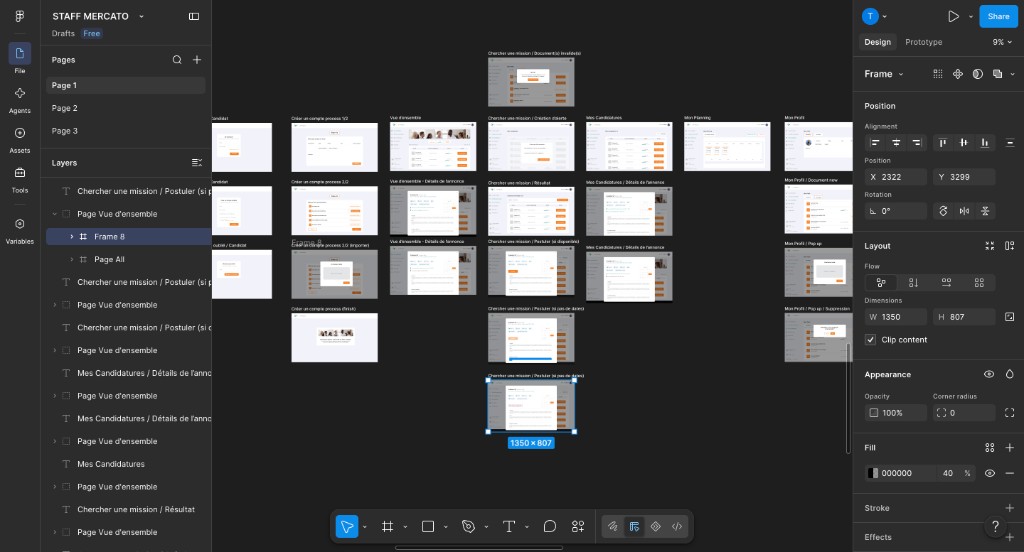Image resolution: width=1024 pixels, height=552 pixels.
Task: Use as mask icon in Frame header
Action: tap(977, 74)
